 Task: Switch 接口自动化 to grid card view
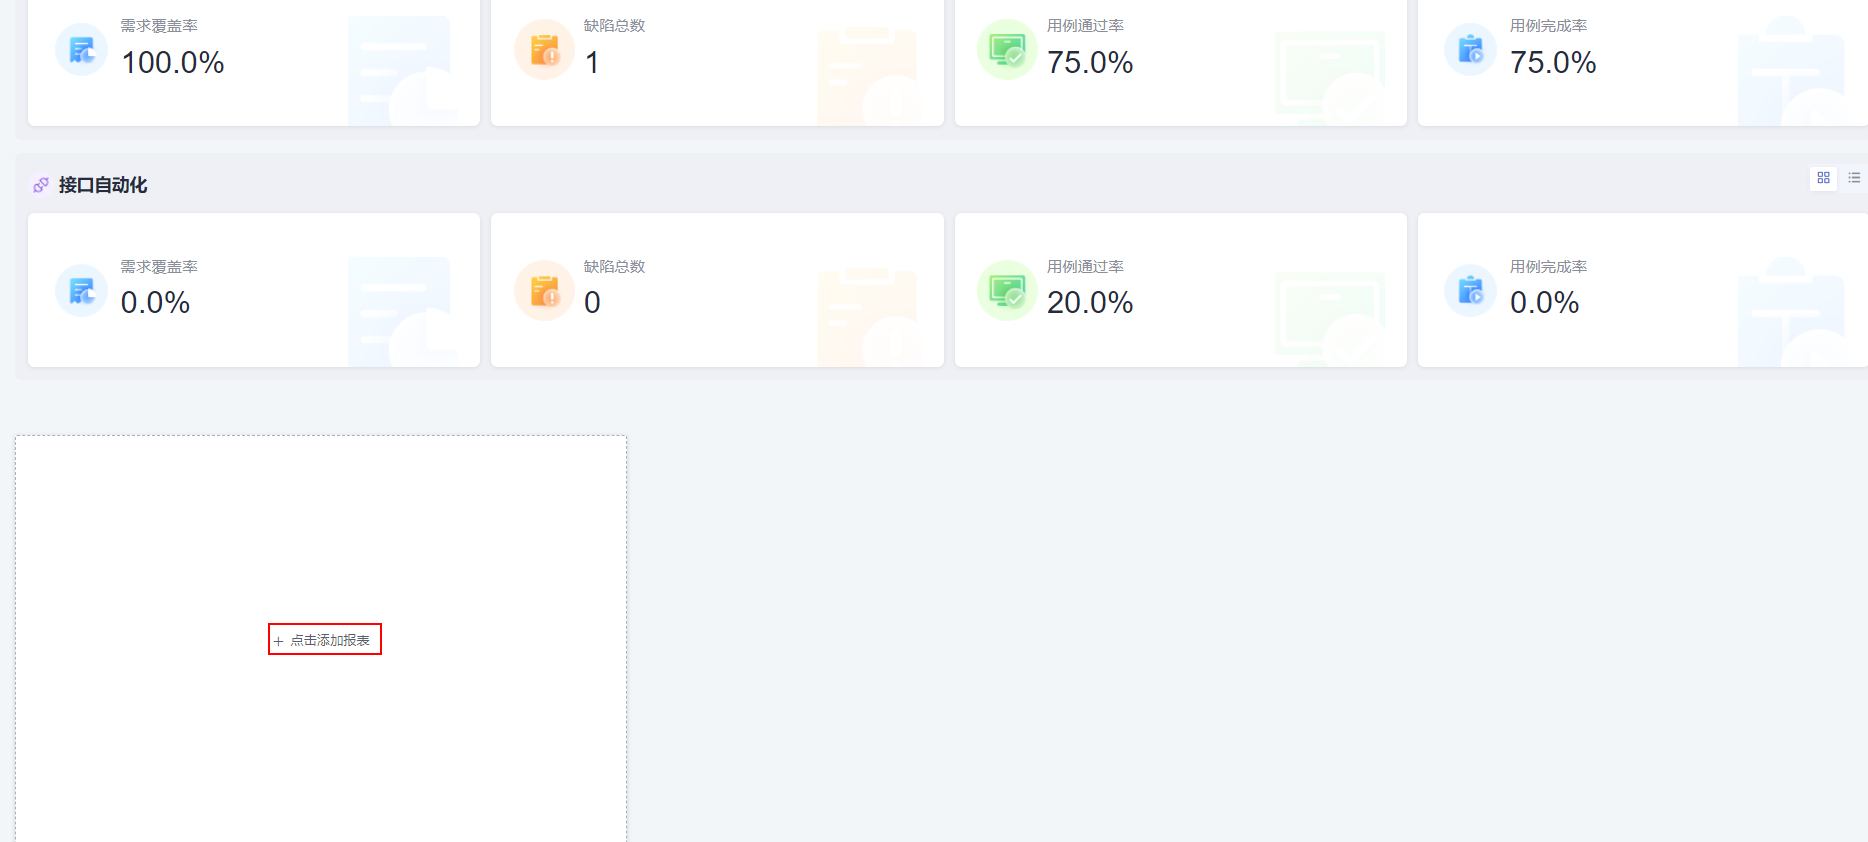[x=1823, y=178]
